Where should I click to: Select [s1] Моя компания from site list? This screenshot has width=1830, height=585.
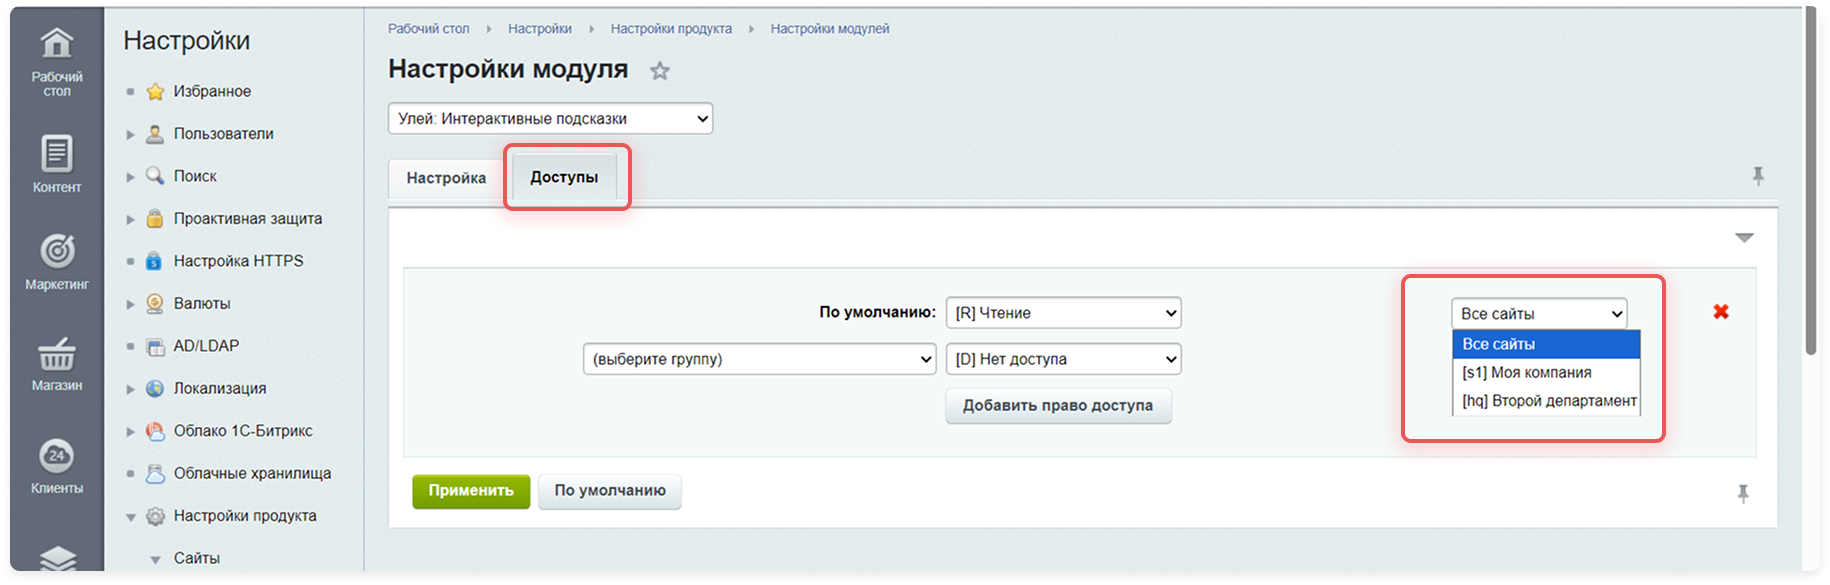1526,372
